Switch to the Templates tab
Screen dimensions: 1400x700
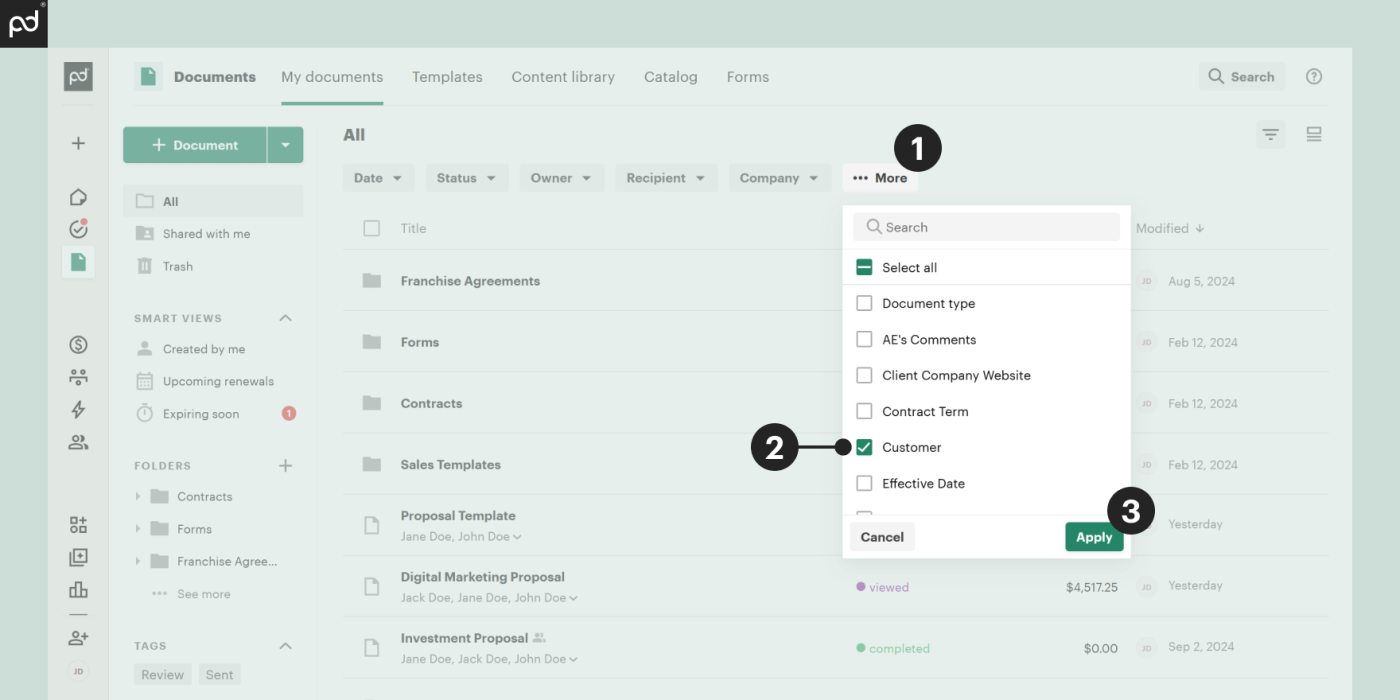(x=447, y=77)
